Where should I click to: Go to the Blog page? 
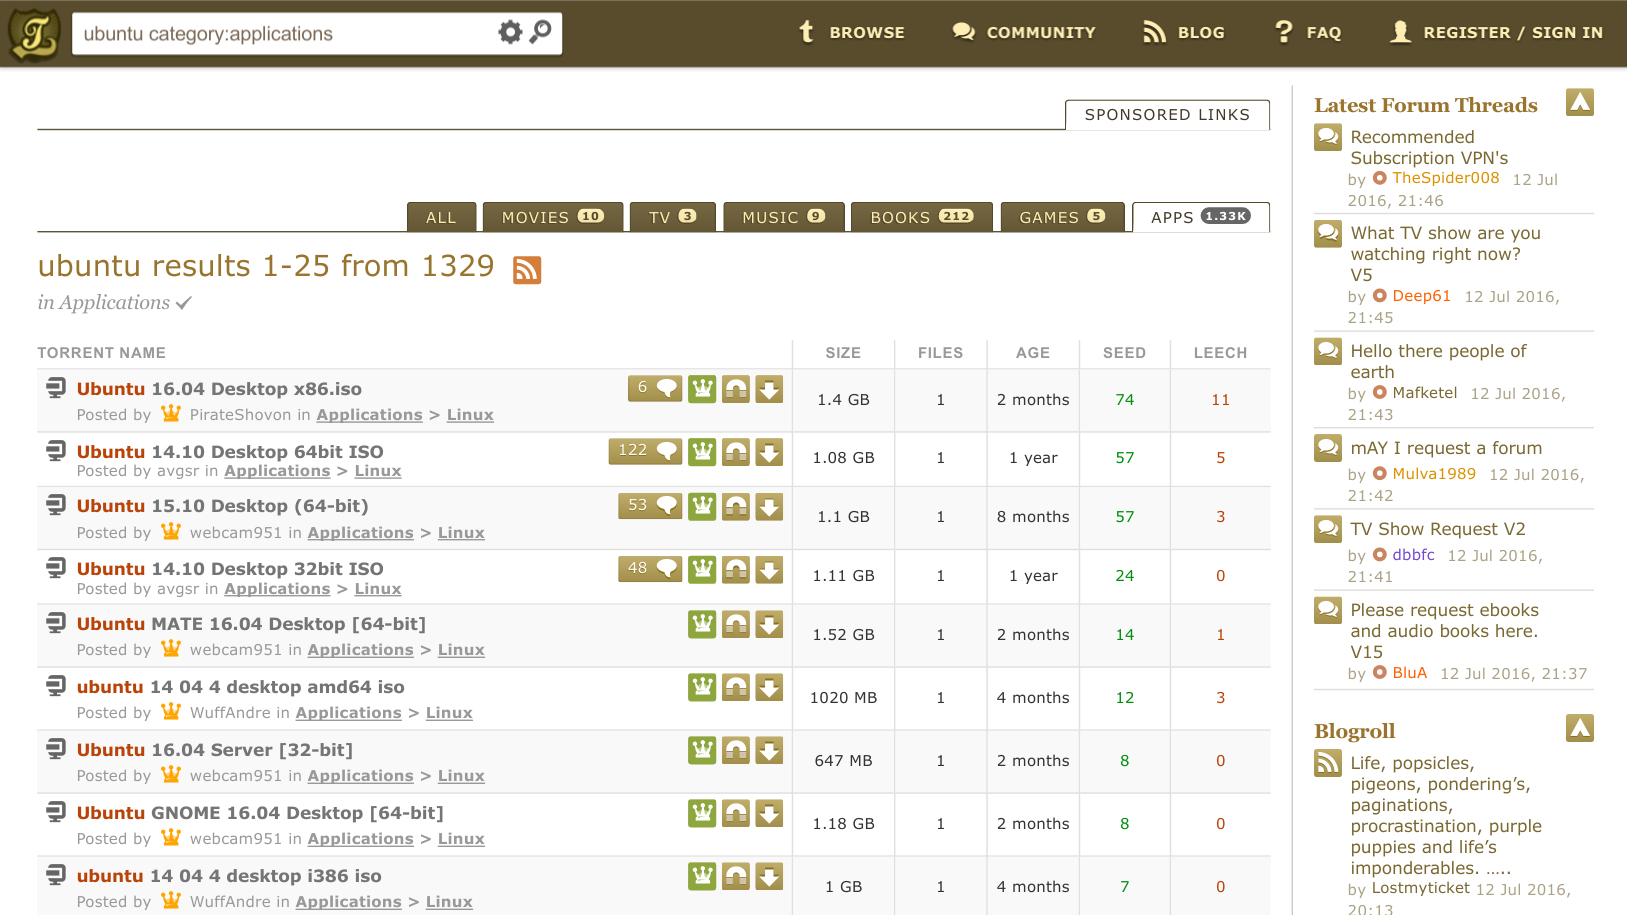point(1184,32)
